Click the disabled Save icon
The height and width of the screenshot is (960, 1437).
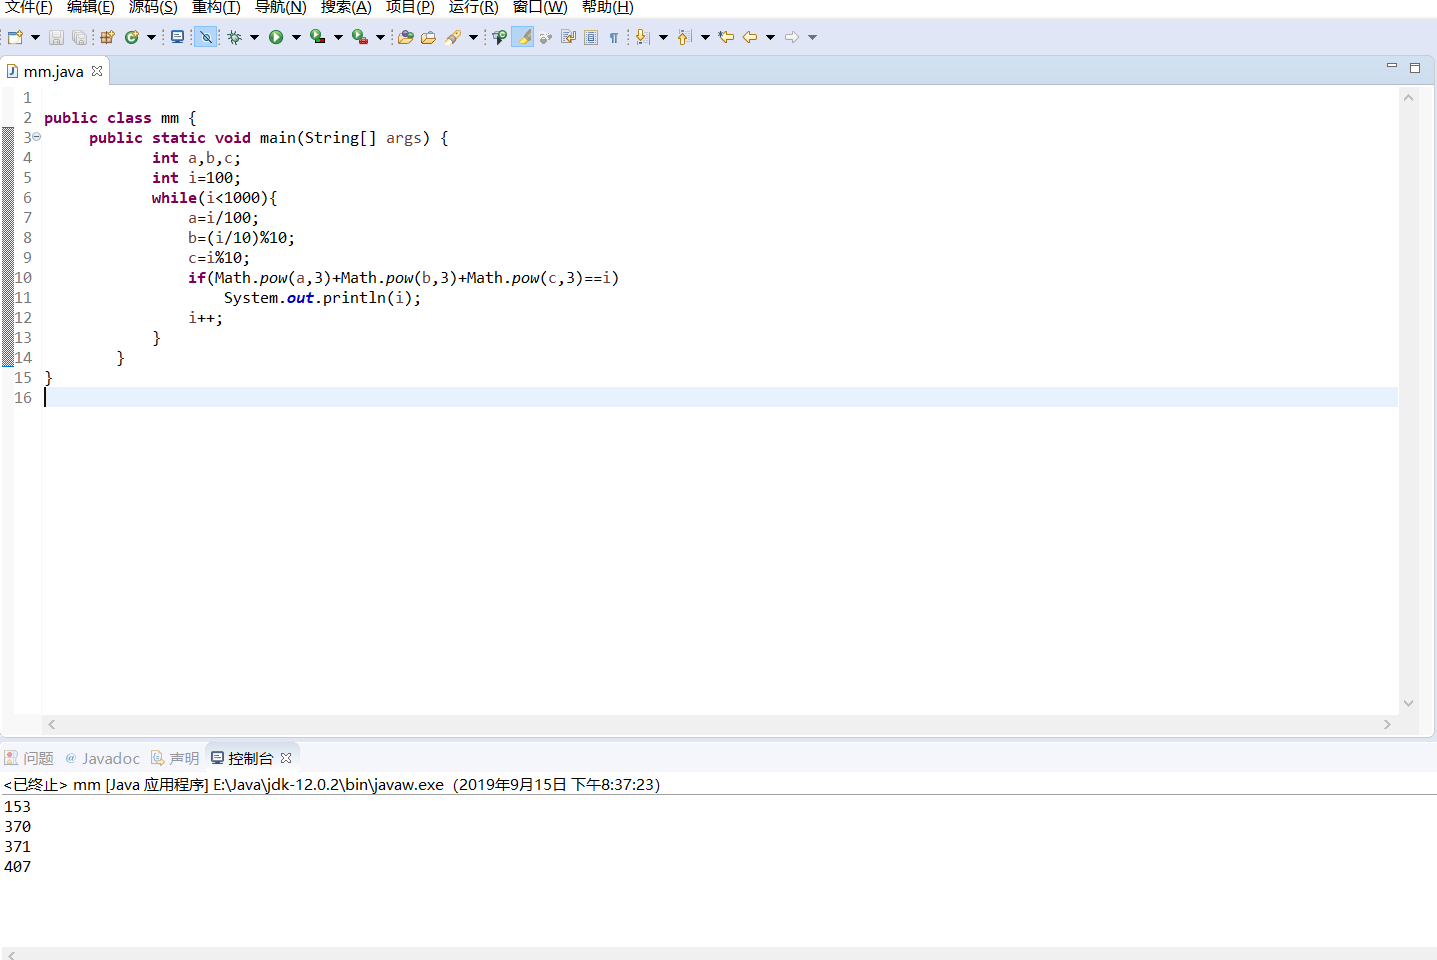57,37
